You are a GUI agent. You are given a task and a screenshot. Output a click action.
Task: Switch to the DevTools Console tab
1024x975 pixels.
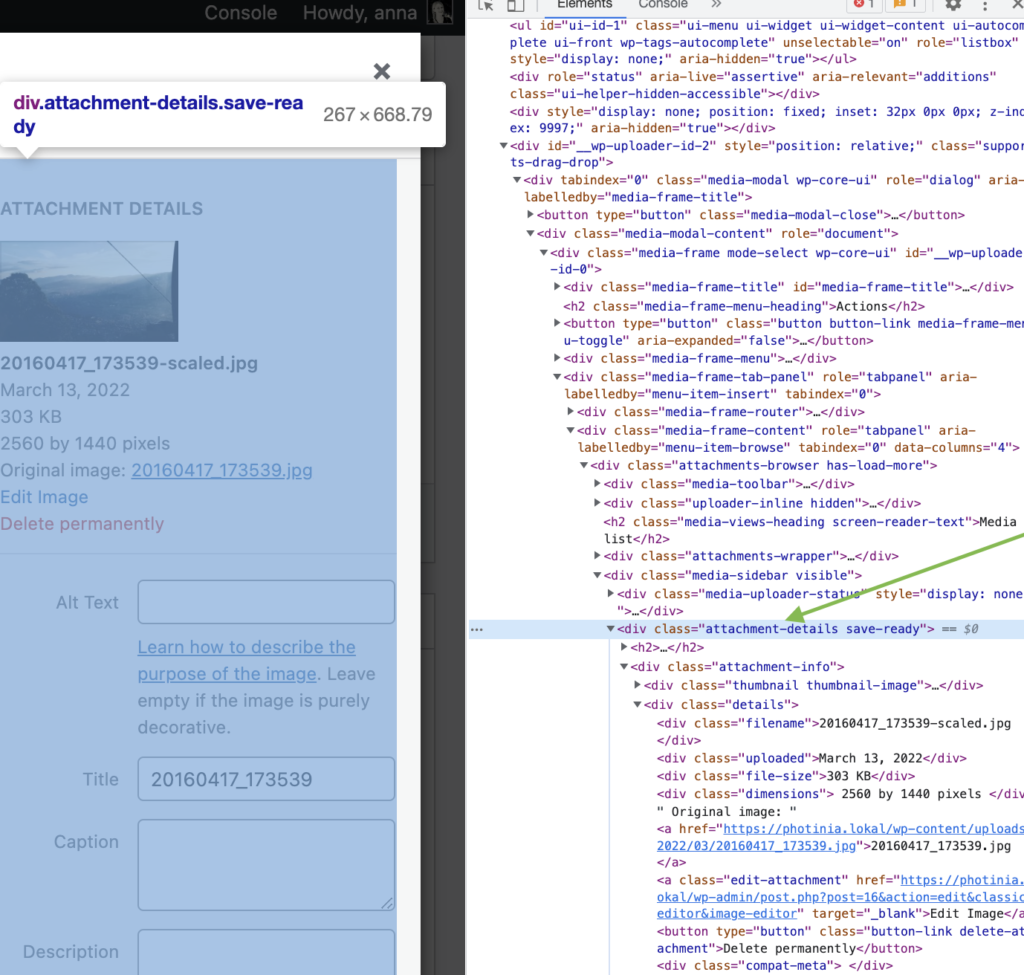coord(662,5)
